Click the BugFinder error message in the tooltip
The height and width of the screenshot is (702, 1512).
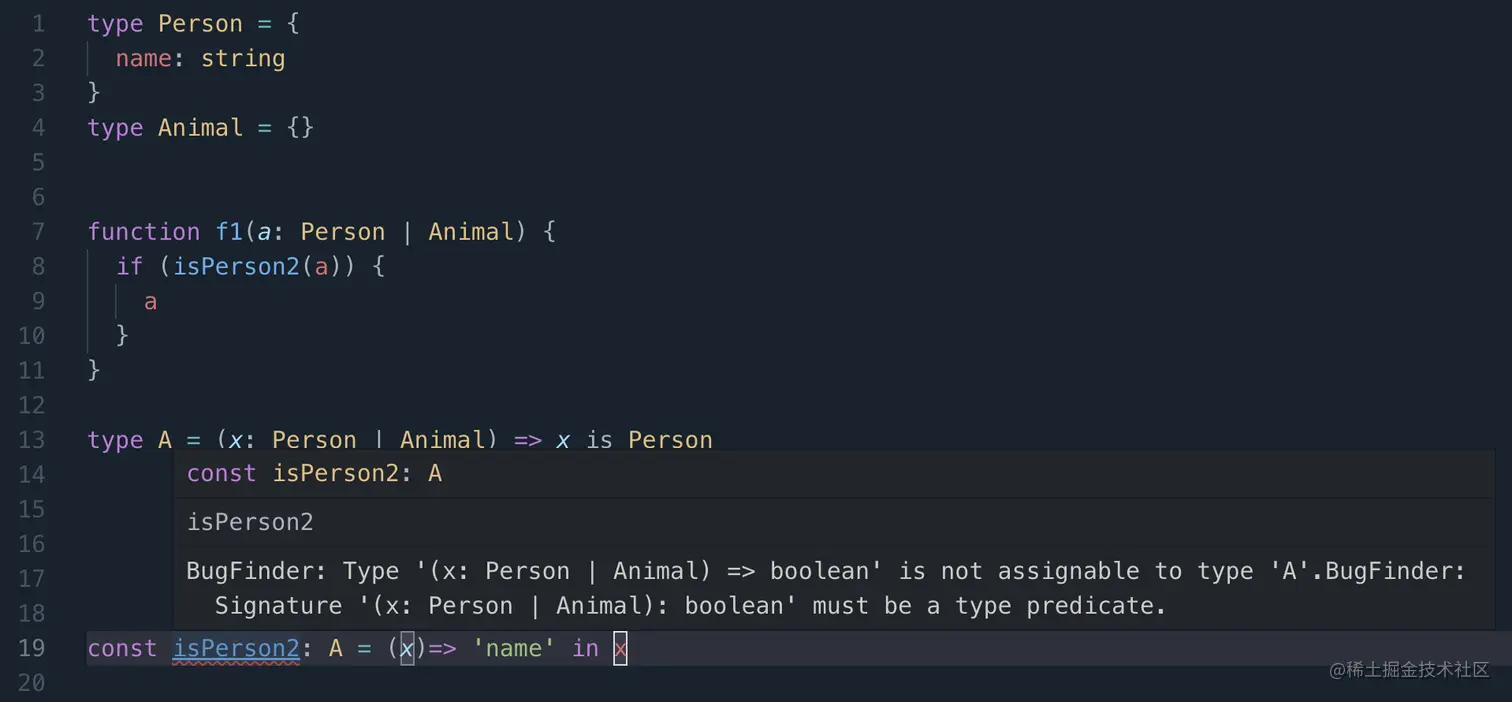click(825, 588)
